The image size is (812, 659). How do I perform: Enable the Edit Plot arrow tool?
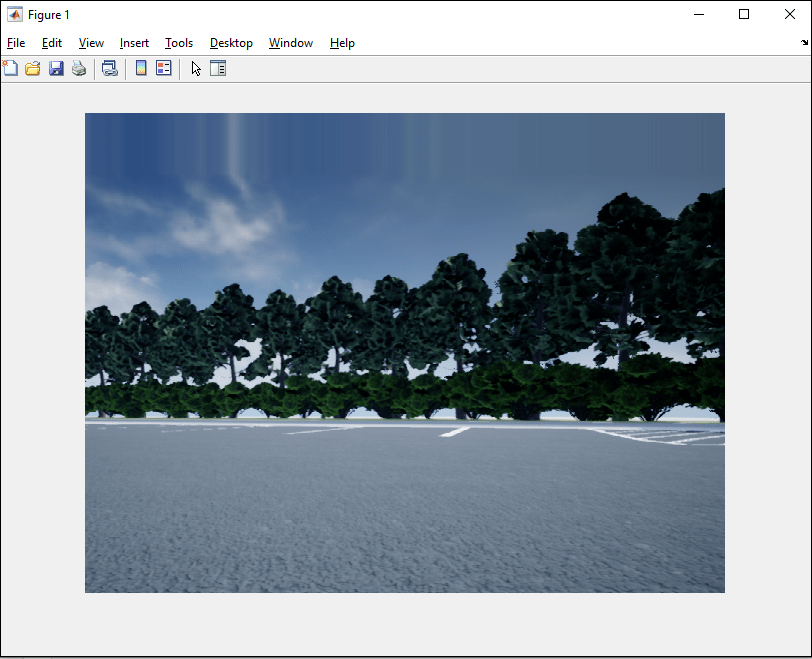(196, 69)
